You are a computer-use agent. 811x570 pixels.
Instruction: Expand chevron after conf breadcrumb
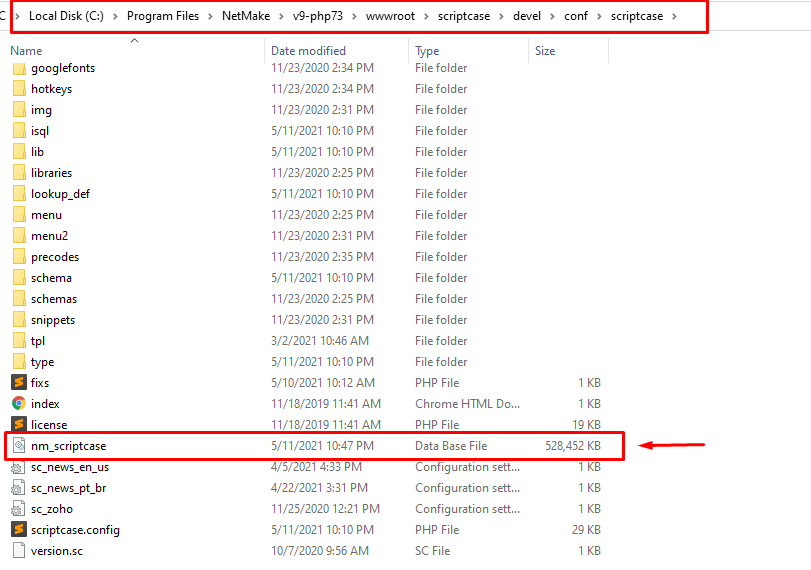[x=599, y=17]
